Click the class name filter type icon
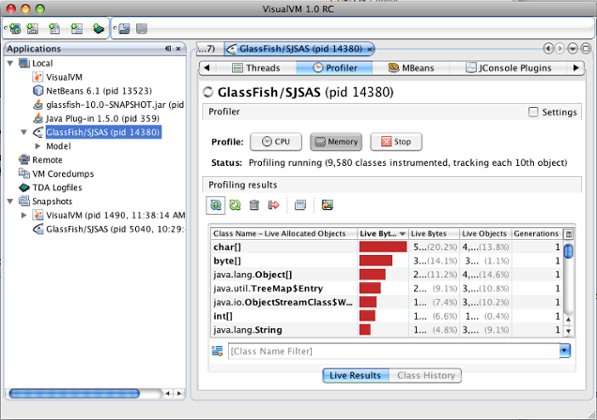 click(x=217, y=351)
